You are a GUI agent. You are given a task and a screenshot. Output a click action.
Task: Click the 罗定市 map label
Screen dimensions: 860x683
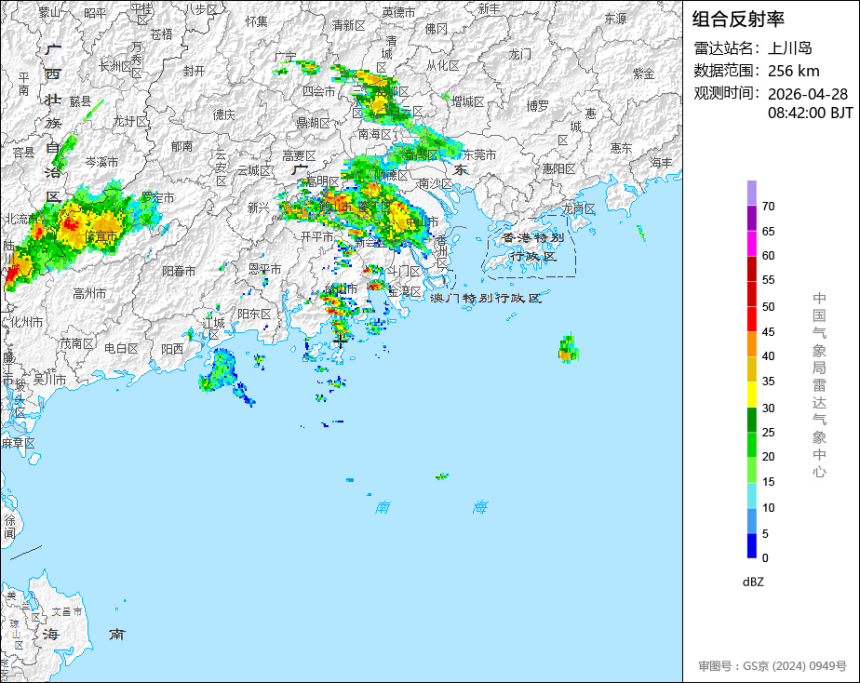pos(157,197)
